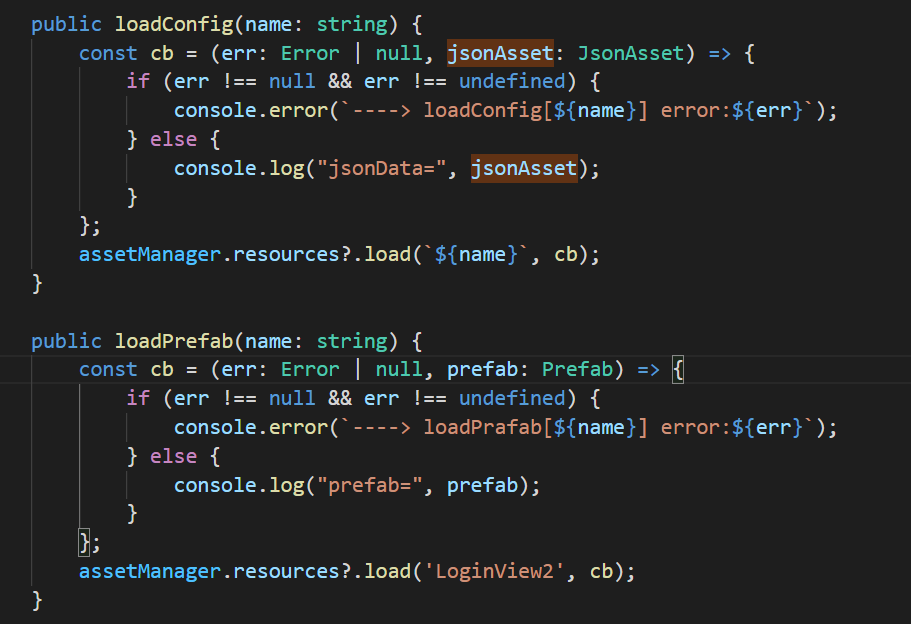Select highlighted jsonAsset parameter in cb signature

tap(500, 53)
